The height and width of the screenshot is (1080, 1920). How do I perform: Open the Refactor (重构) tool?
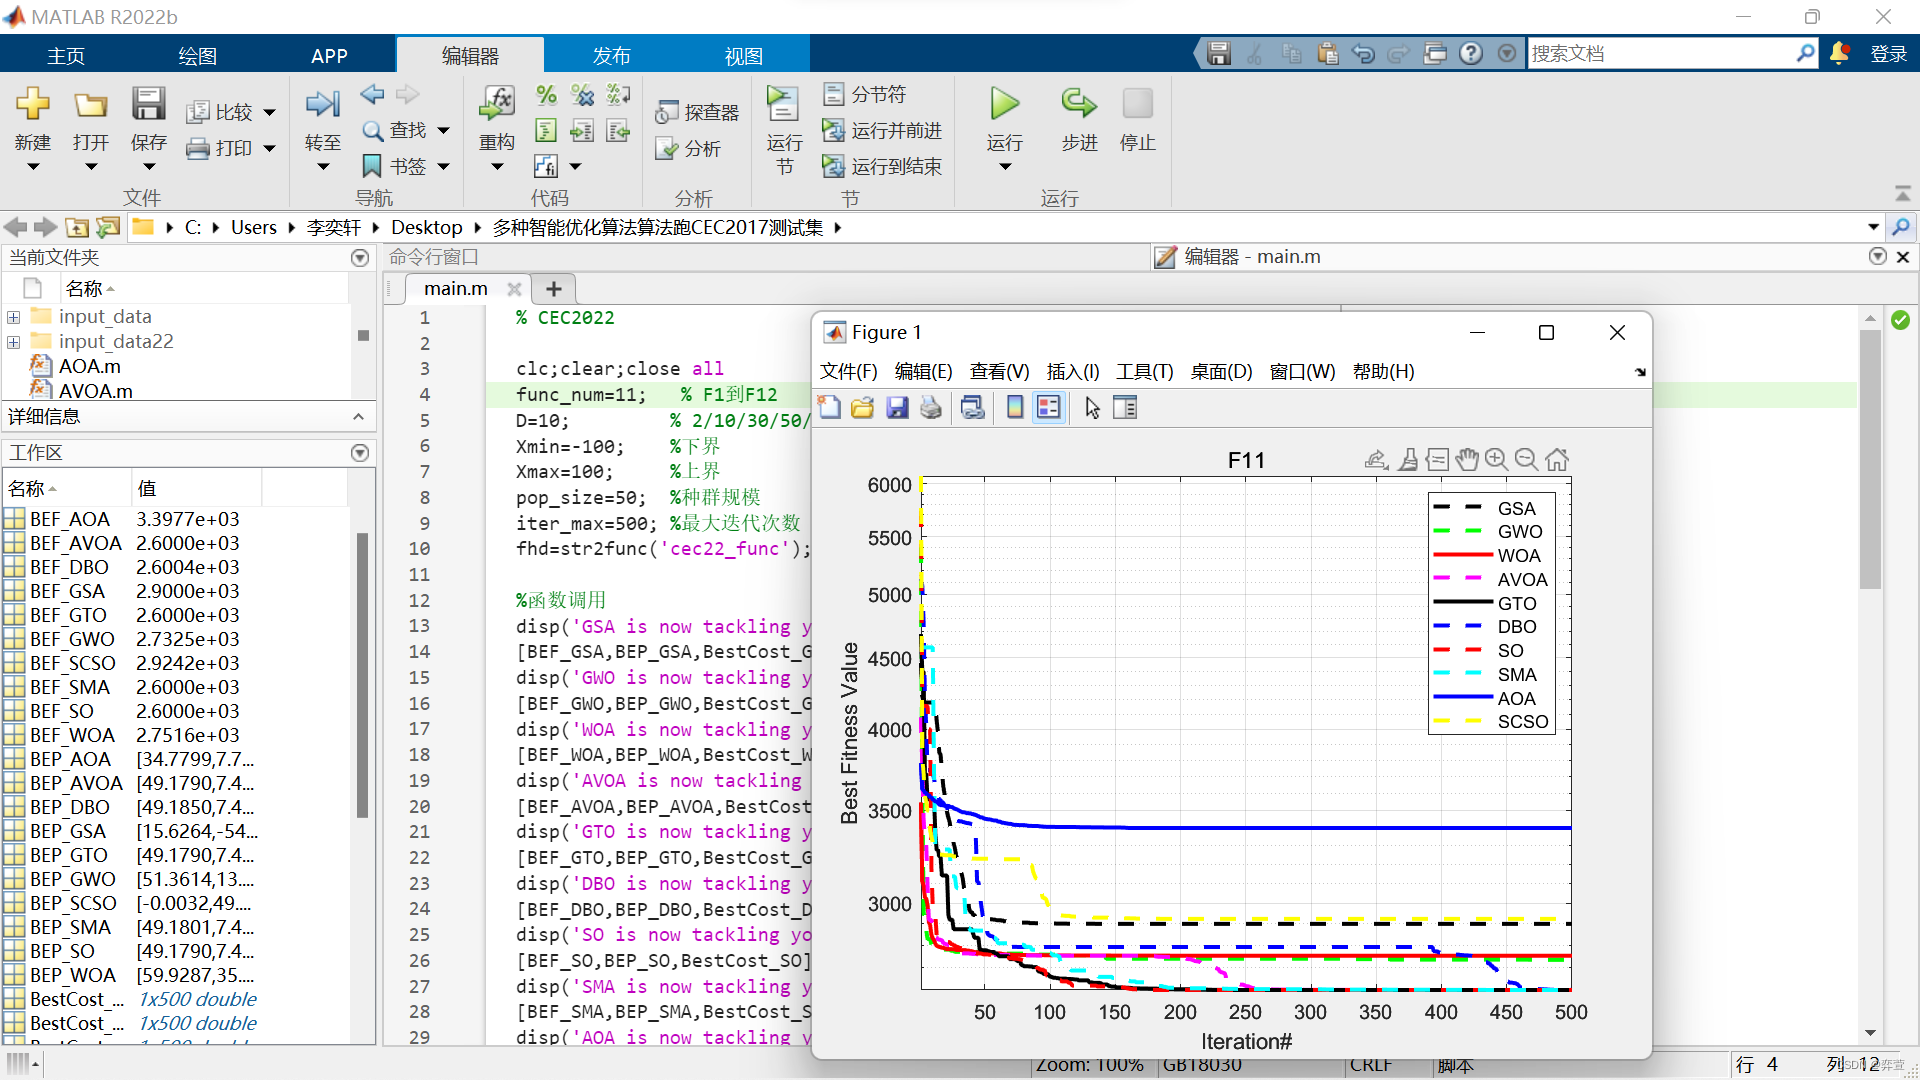[497, 104]
